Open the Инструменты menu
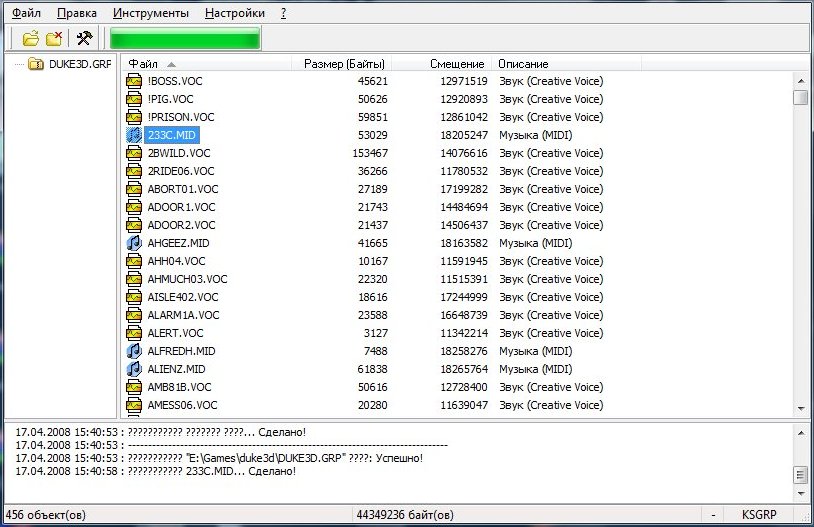 (151, 13)
